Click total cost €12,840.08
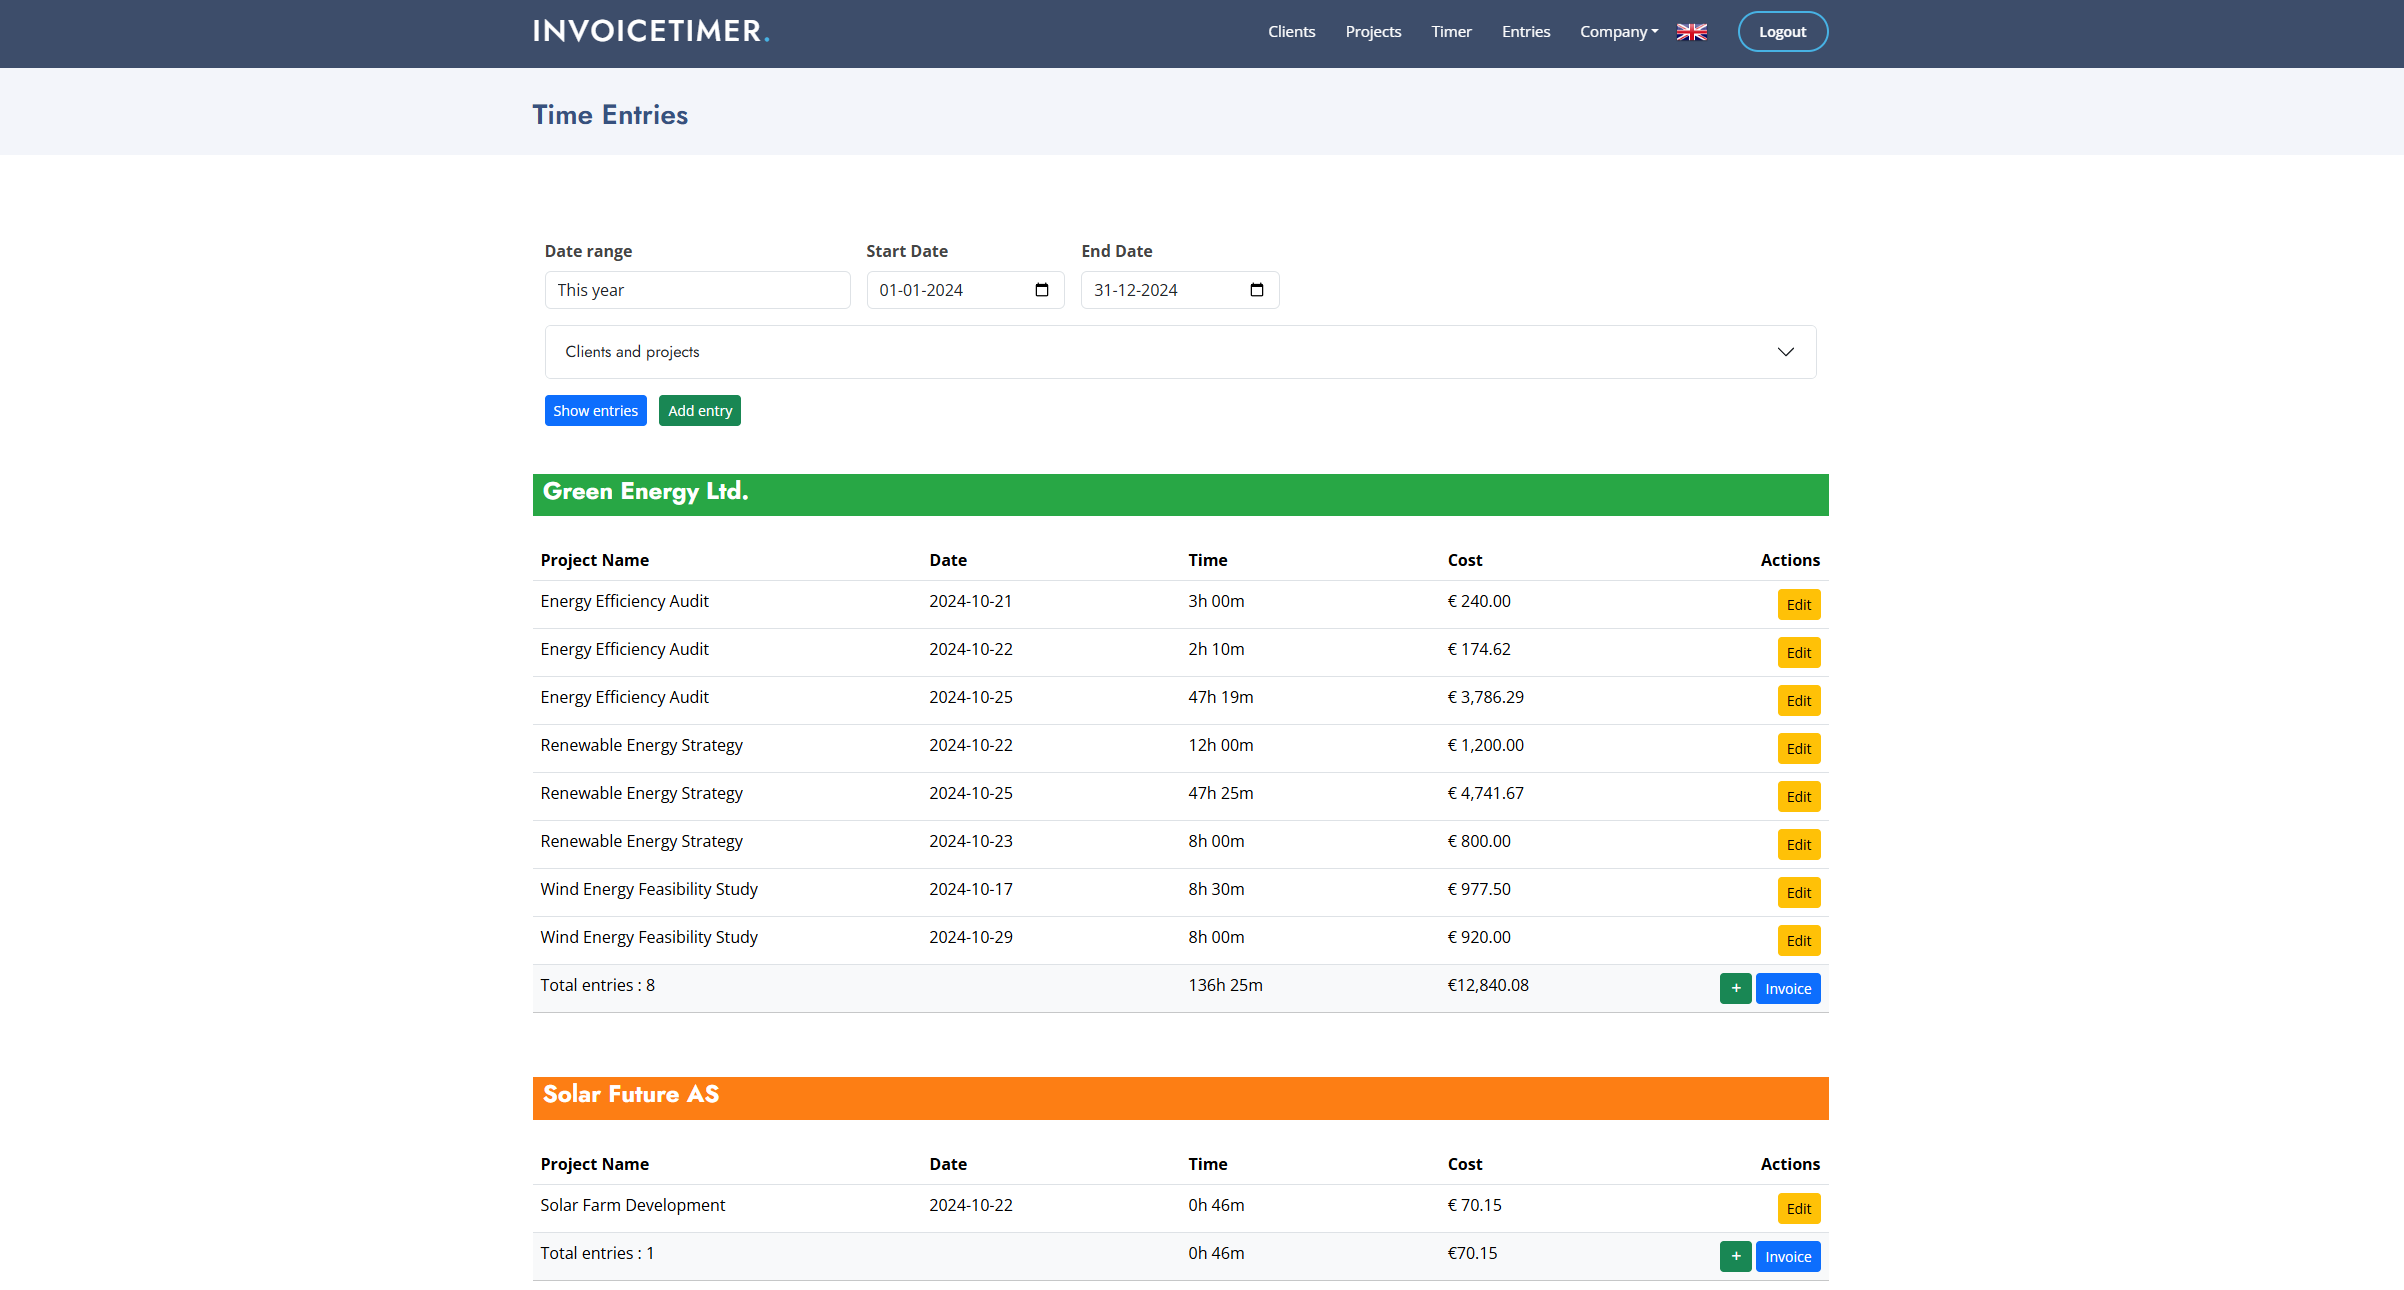2404x1290 pixels. point(1488,985)
